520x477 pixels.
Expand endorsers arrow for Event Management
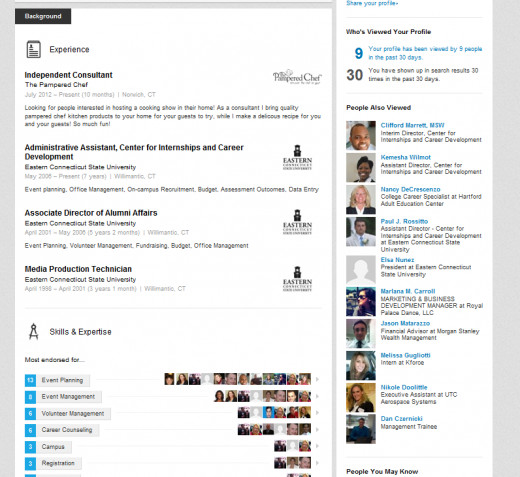click(x=317, y=396)
